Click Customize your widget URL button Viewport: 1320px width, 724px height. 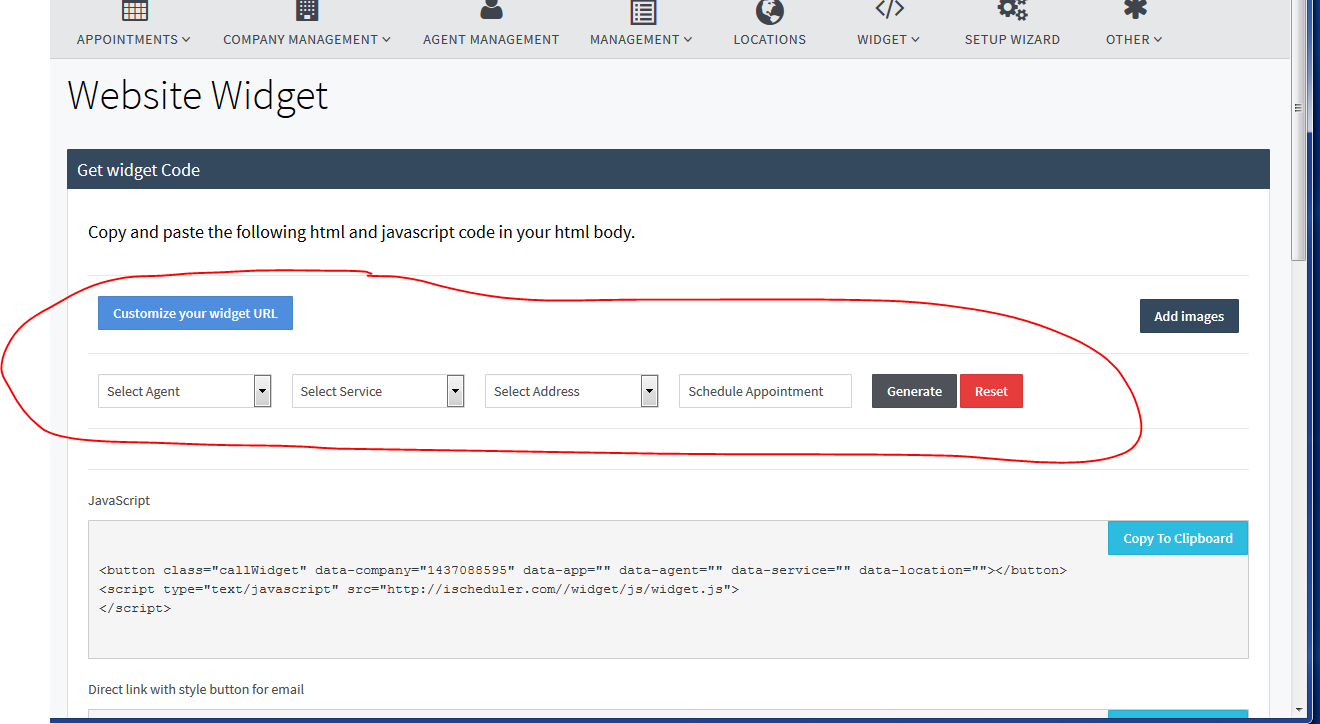(x=195, y=313)
